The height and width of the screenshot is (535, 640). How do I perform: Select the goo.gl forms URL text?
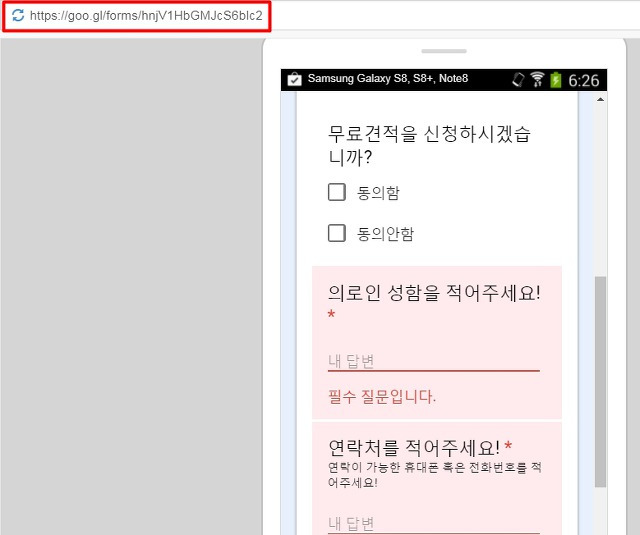(146, 16)
